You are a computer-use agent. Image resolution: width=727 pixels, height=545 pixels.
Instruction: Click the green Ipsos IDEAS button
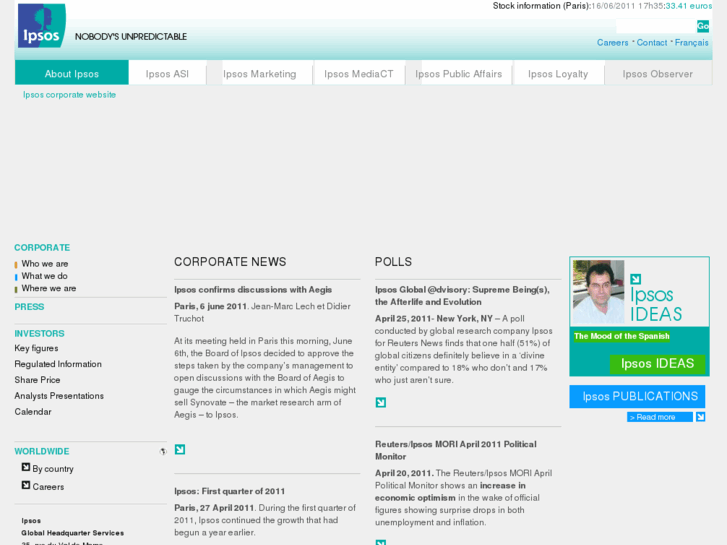pos(657,364)
